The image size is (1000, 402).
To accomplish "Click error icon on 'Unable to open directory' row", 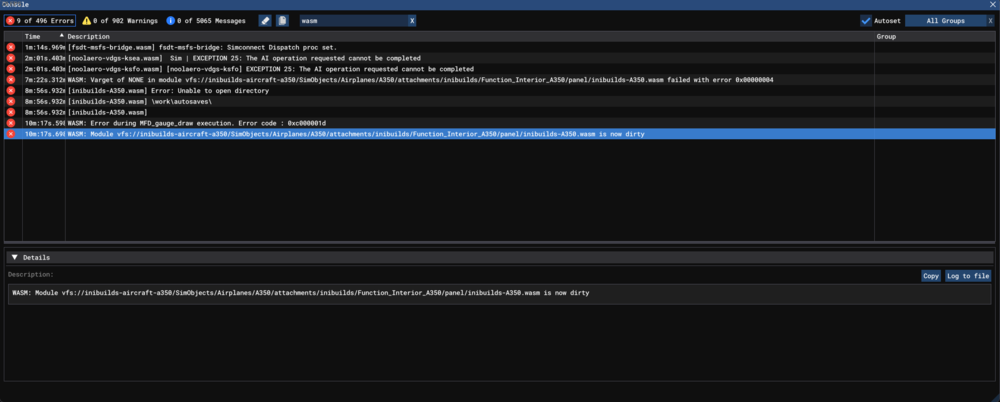I will (11, 91).
